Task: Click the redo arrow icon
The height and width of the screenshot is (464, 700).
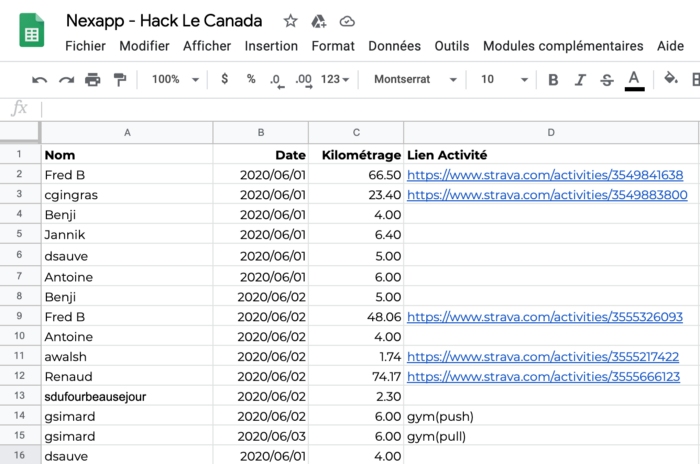Action: coord(67,80)
